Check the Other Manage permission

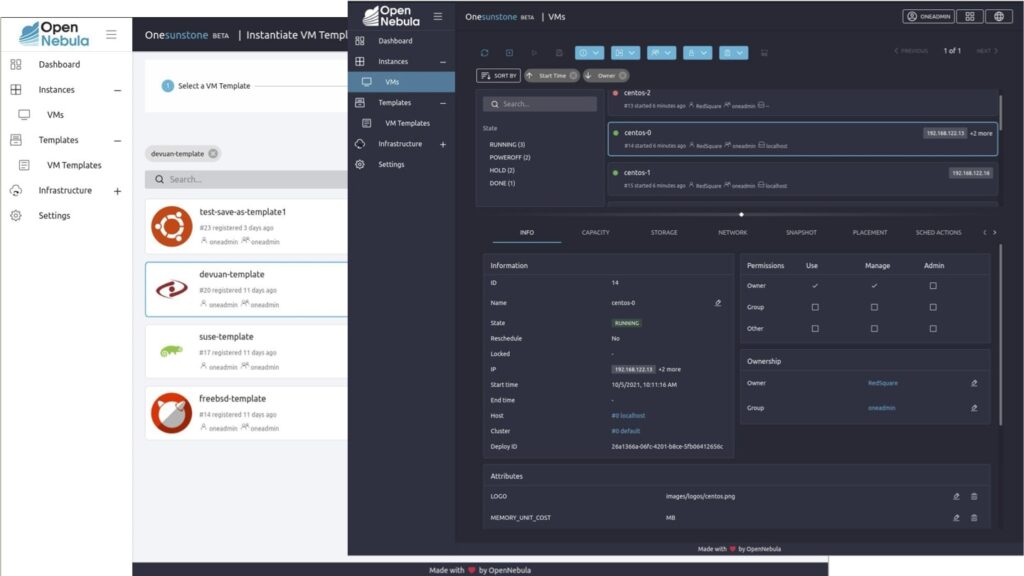874,328
